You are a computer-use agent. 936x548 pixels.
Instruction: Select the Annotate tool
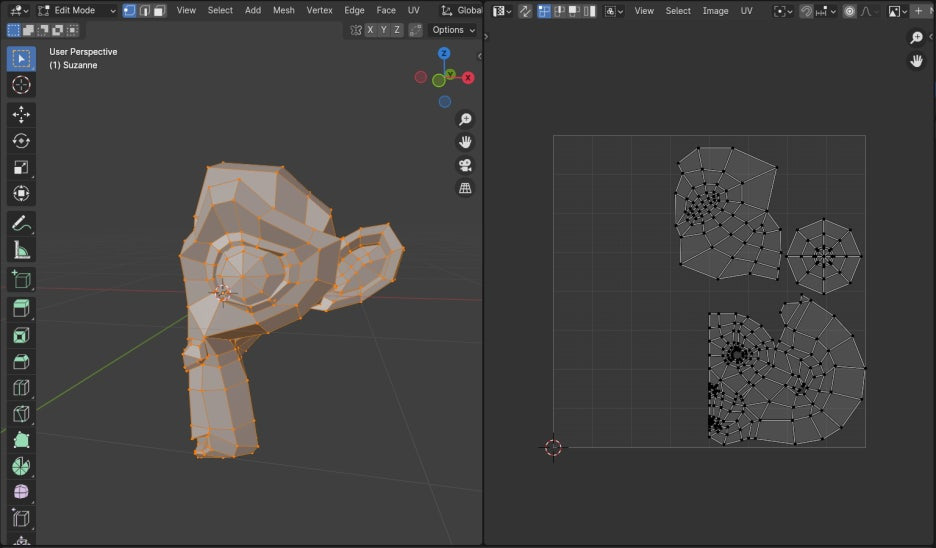click(21, 224)
